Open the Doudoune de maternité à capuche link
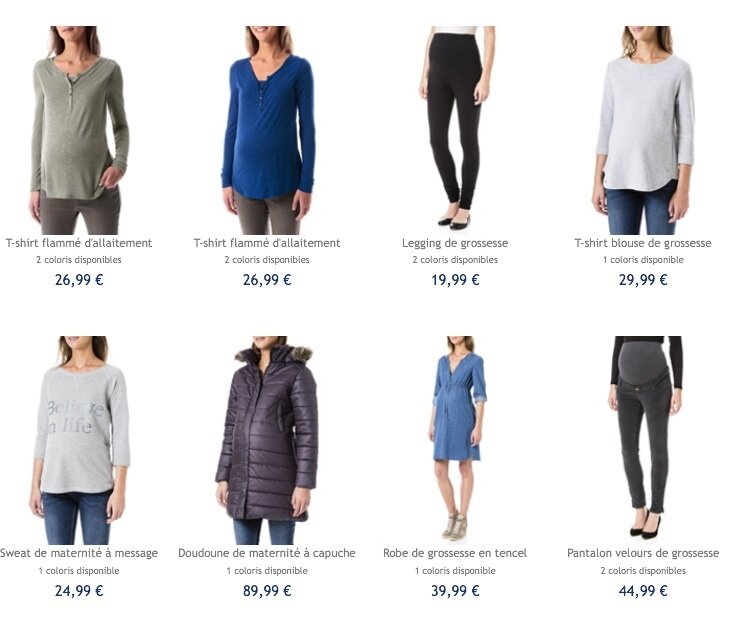 coord(267,553)
